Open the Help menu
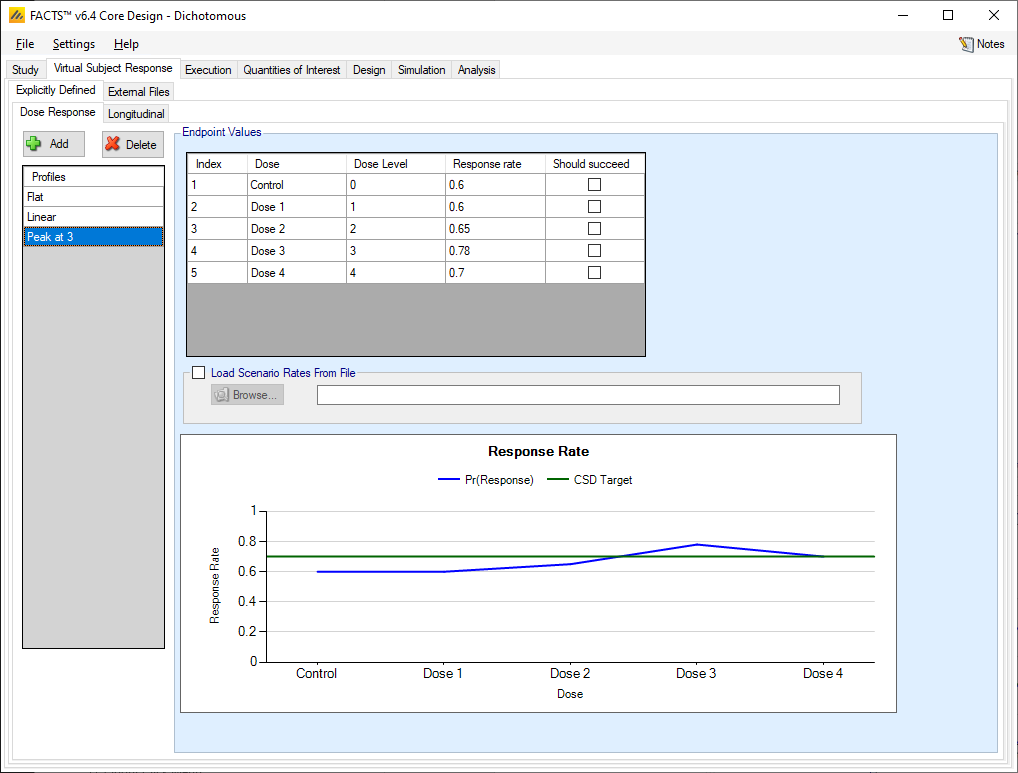 coord(126,44)
